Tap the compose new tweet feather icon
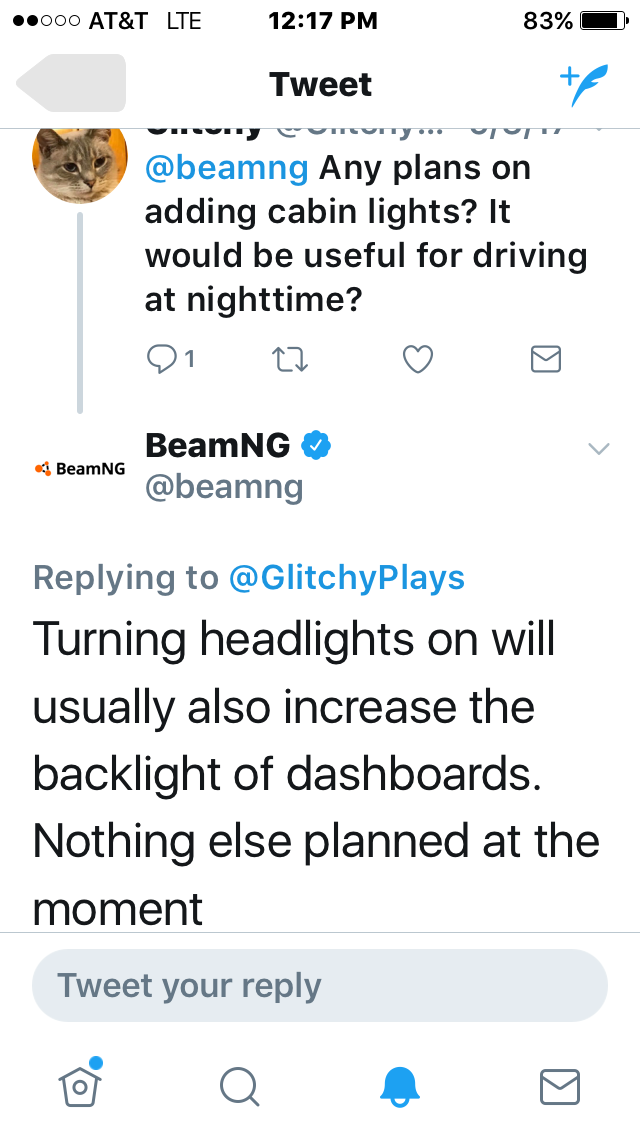Viewport: 640px width, 1136px height. [583, 85]
